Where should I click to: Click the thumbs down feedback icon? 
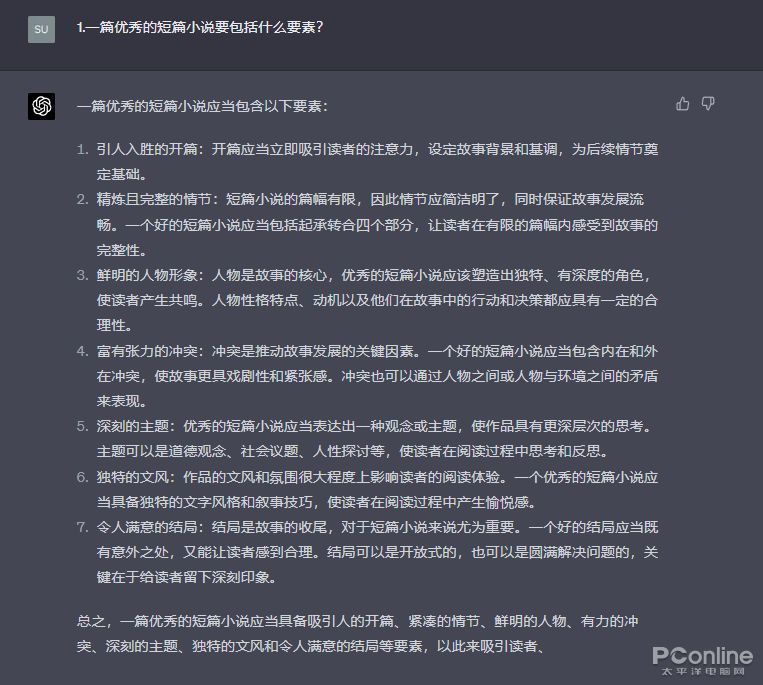708,104
